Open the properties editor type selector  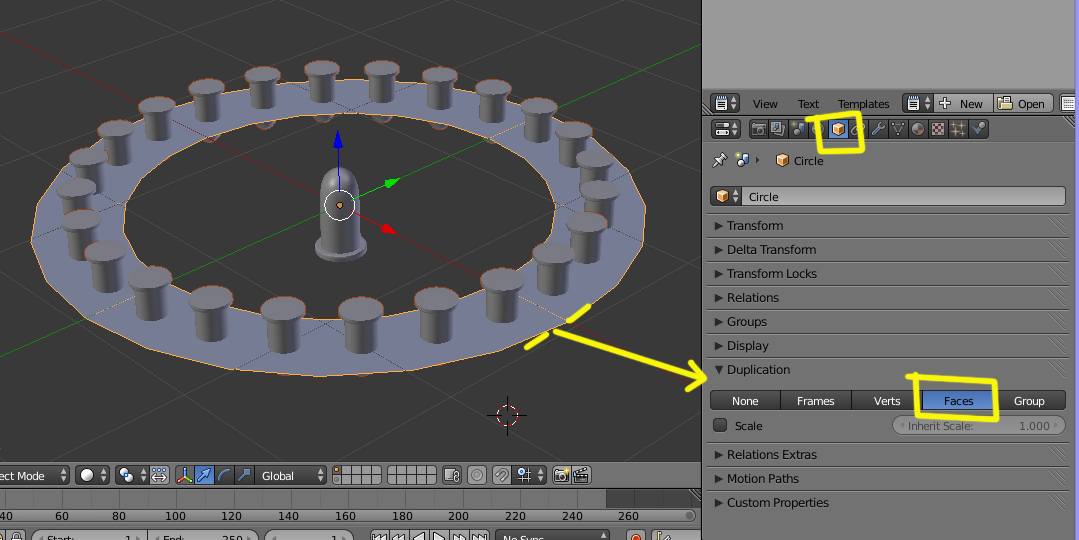725,129
